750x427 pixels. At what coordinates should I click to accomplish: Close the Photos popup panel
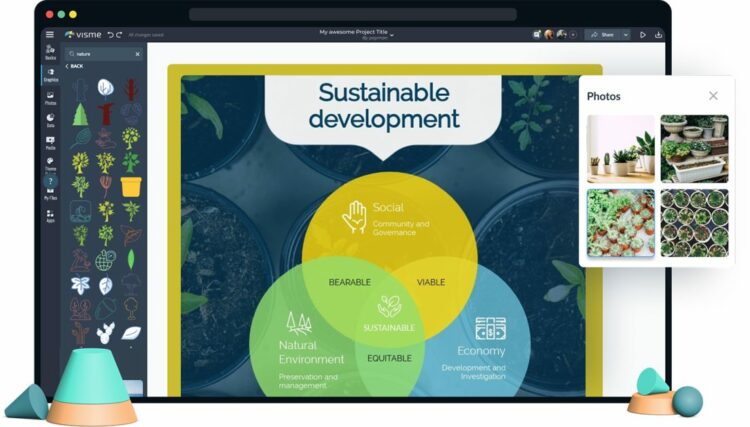pos(713,96)
